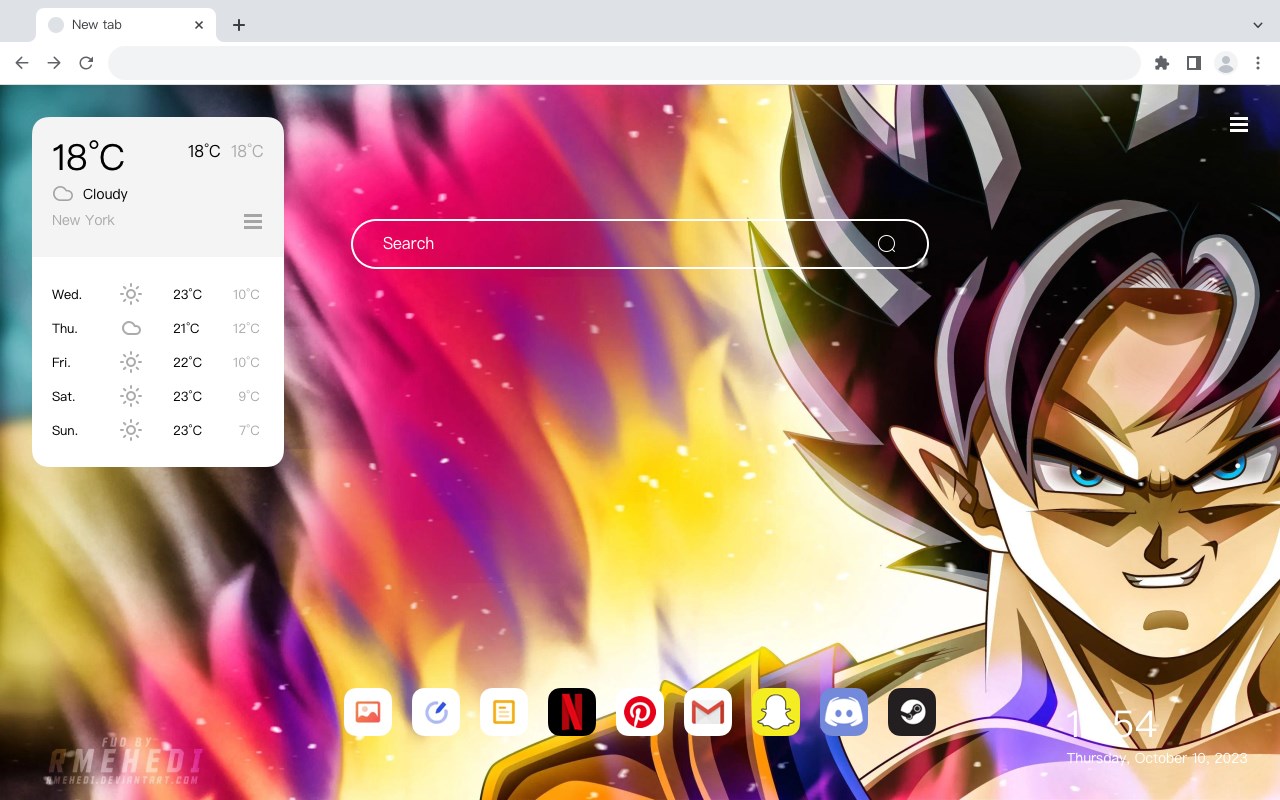Select the Fri. forecast row
Screen dimensions: 1280x800
[158, 362]
